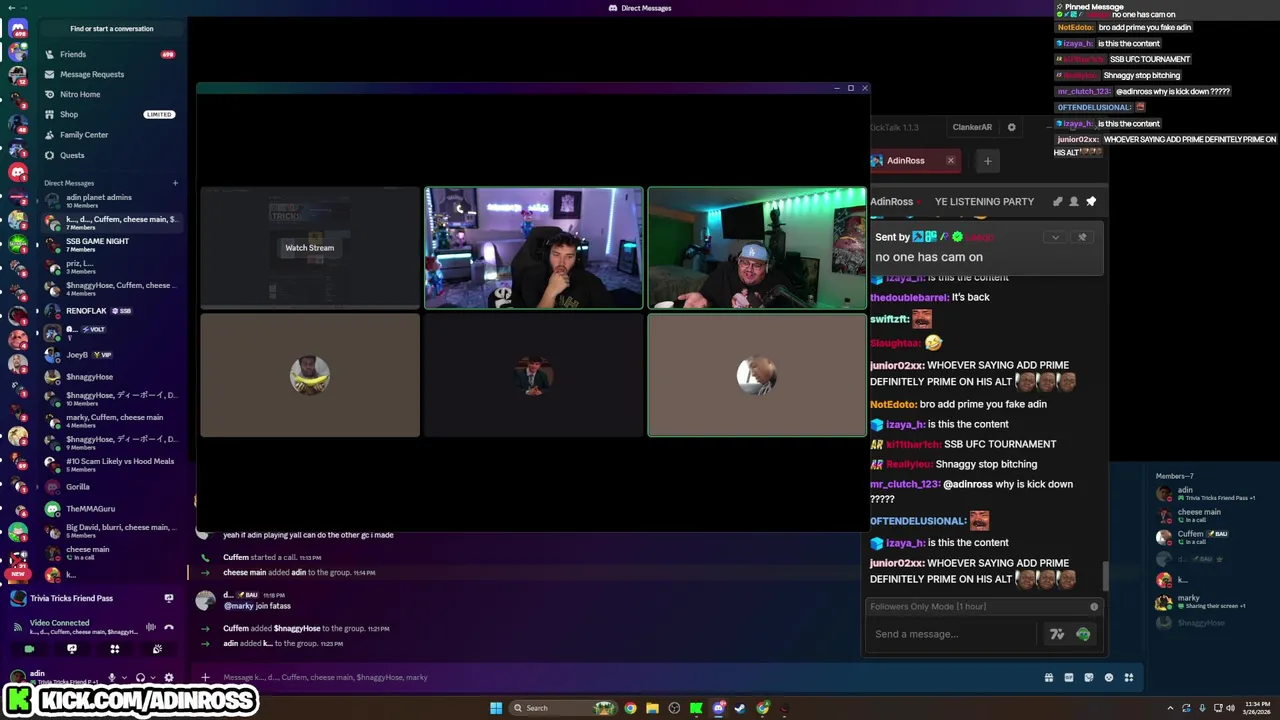Click Find or start a conversation box
The width and height of the screenshot is (1280, 720).
[x=112, y=29]
